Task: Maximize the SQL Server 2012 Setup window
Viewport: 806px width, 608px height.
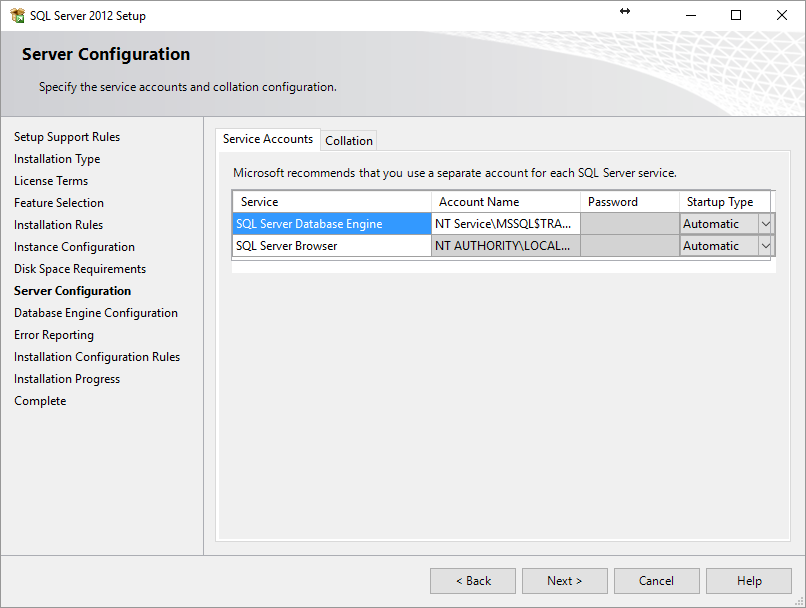Action: coord(736,15)
